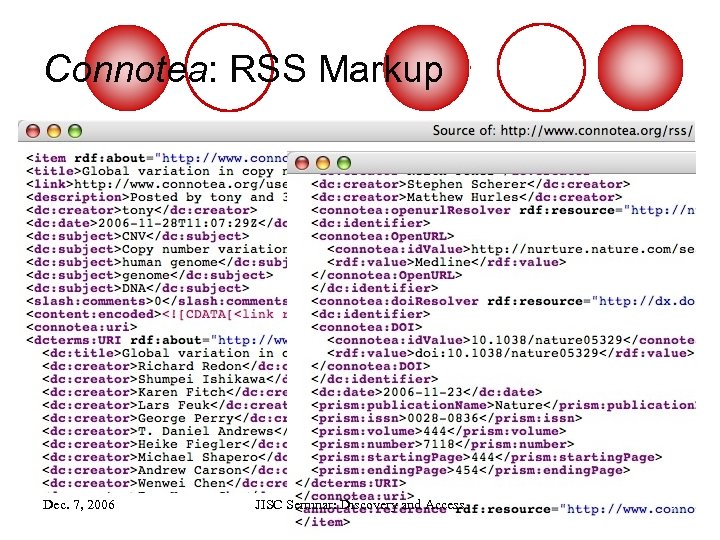720x540 pixels.
Task: Click the opening '<connotea:OpenURL>' tag line
Action: [382, 236]
